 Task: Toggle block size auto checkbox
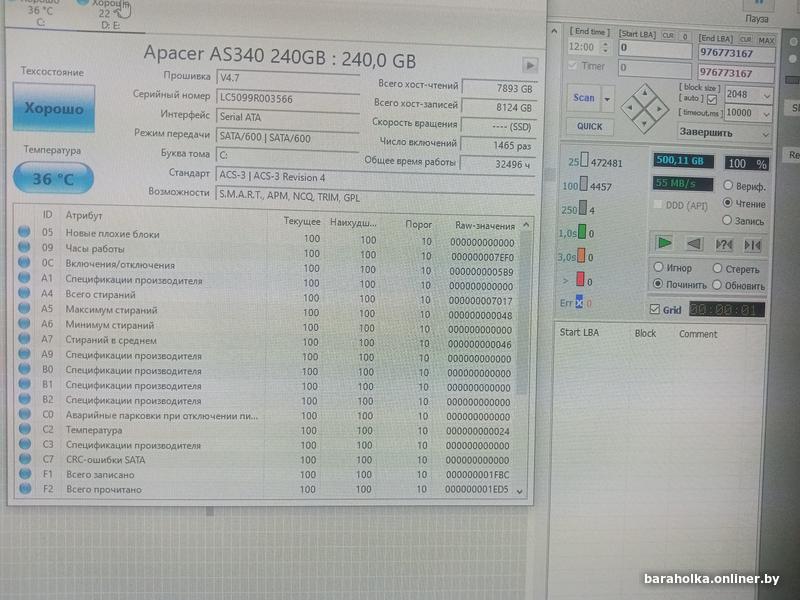click(712, 99)
